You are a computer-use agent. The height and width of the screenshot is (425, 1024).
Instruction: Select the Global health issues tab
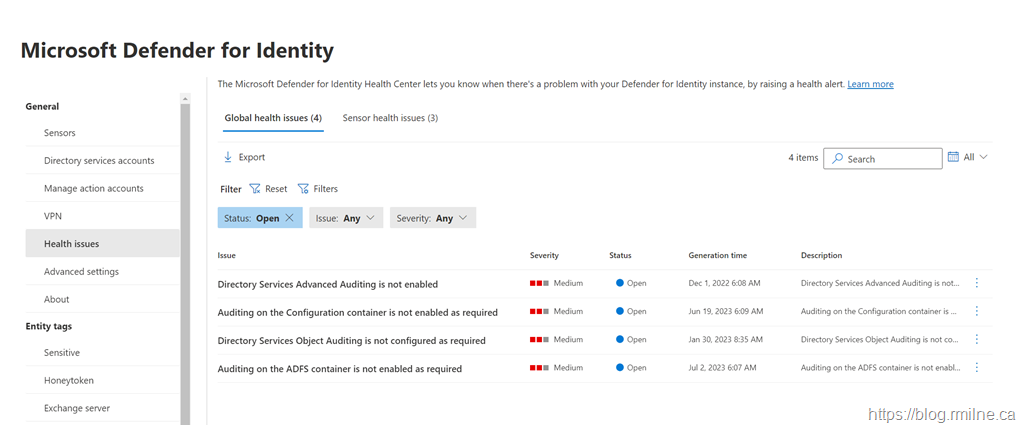272,118
